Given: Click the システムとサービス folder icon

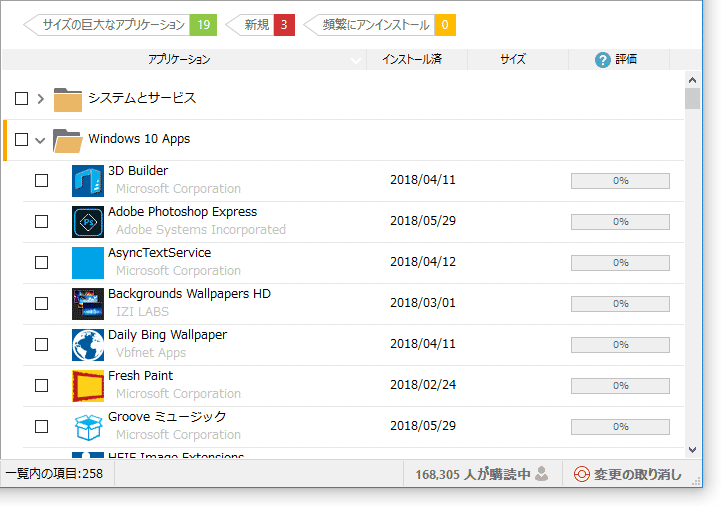Looking at the screenshot, I should pos(68,99).
